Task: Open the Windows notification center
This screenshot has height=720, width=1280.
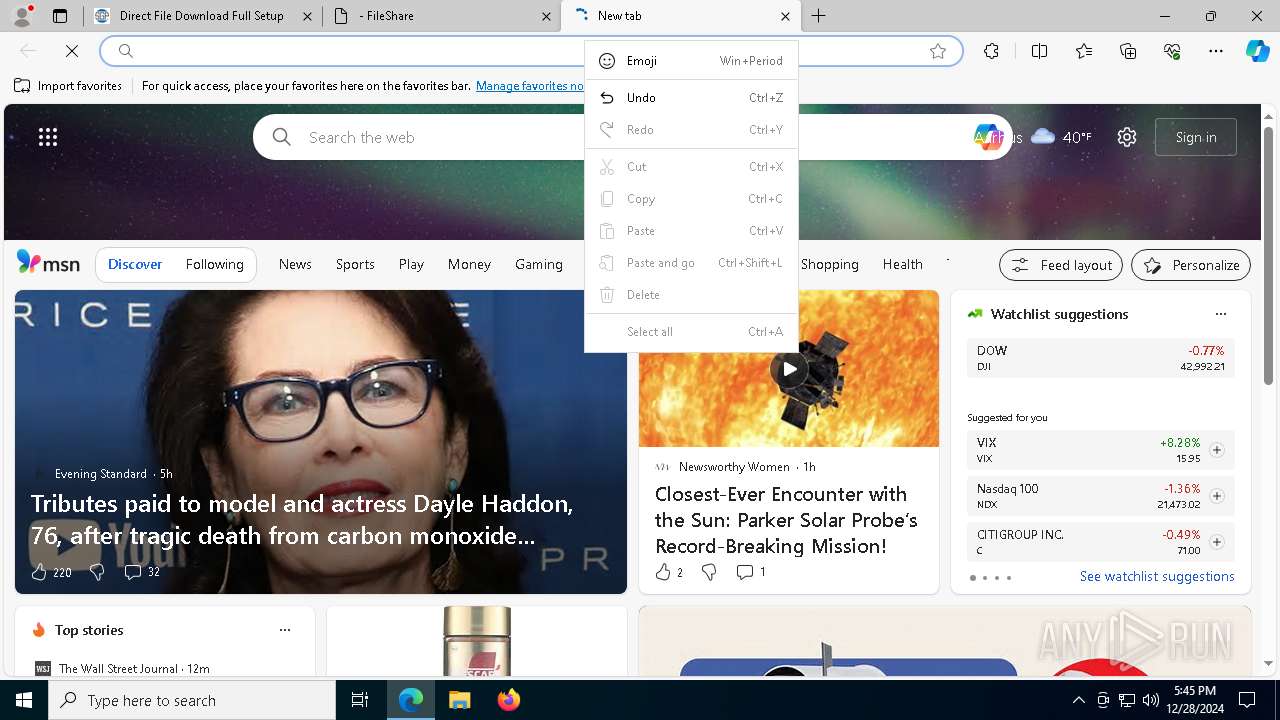Action: tap(1247, 700)
